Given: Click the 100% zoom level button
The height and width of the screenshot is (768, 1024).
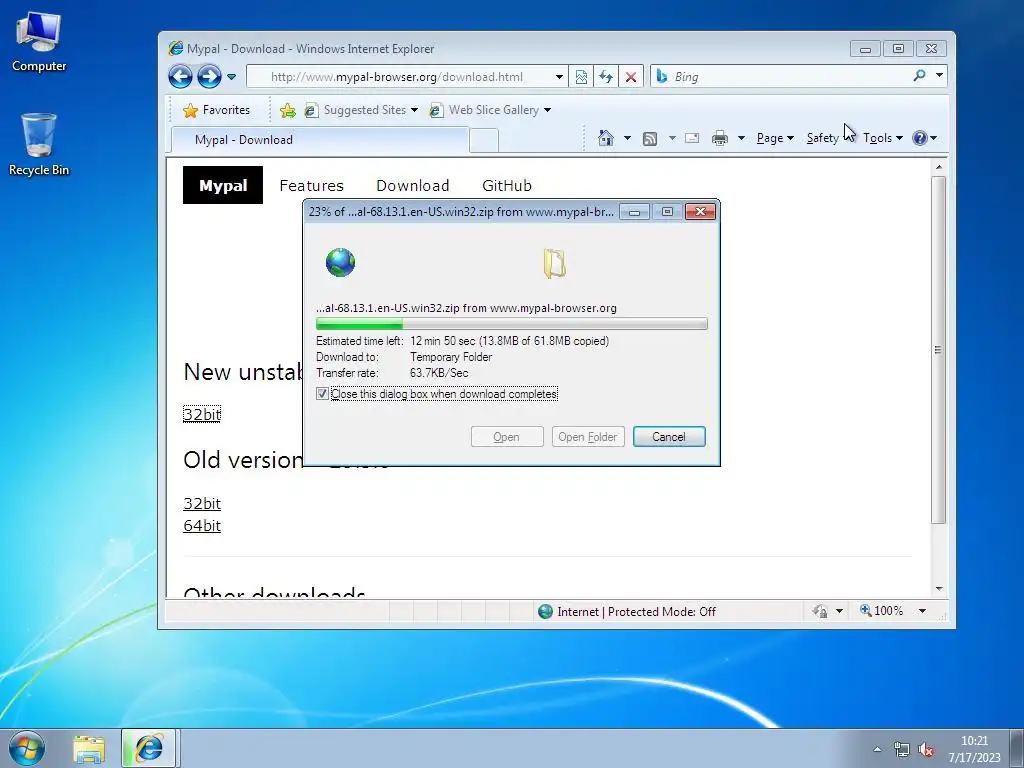Looking at the screenshot, I should [x=882, y=611].
